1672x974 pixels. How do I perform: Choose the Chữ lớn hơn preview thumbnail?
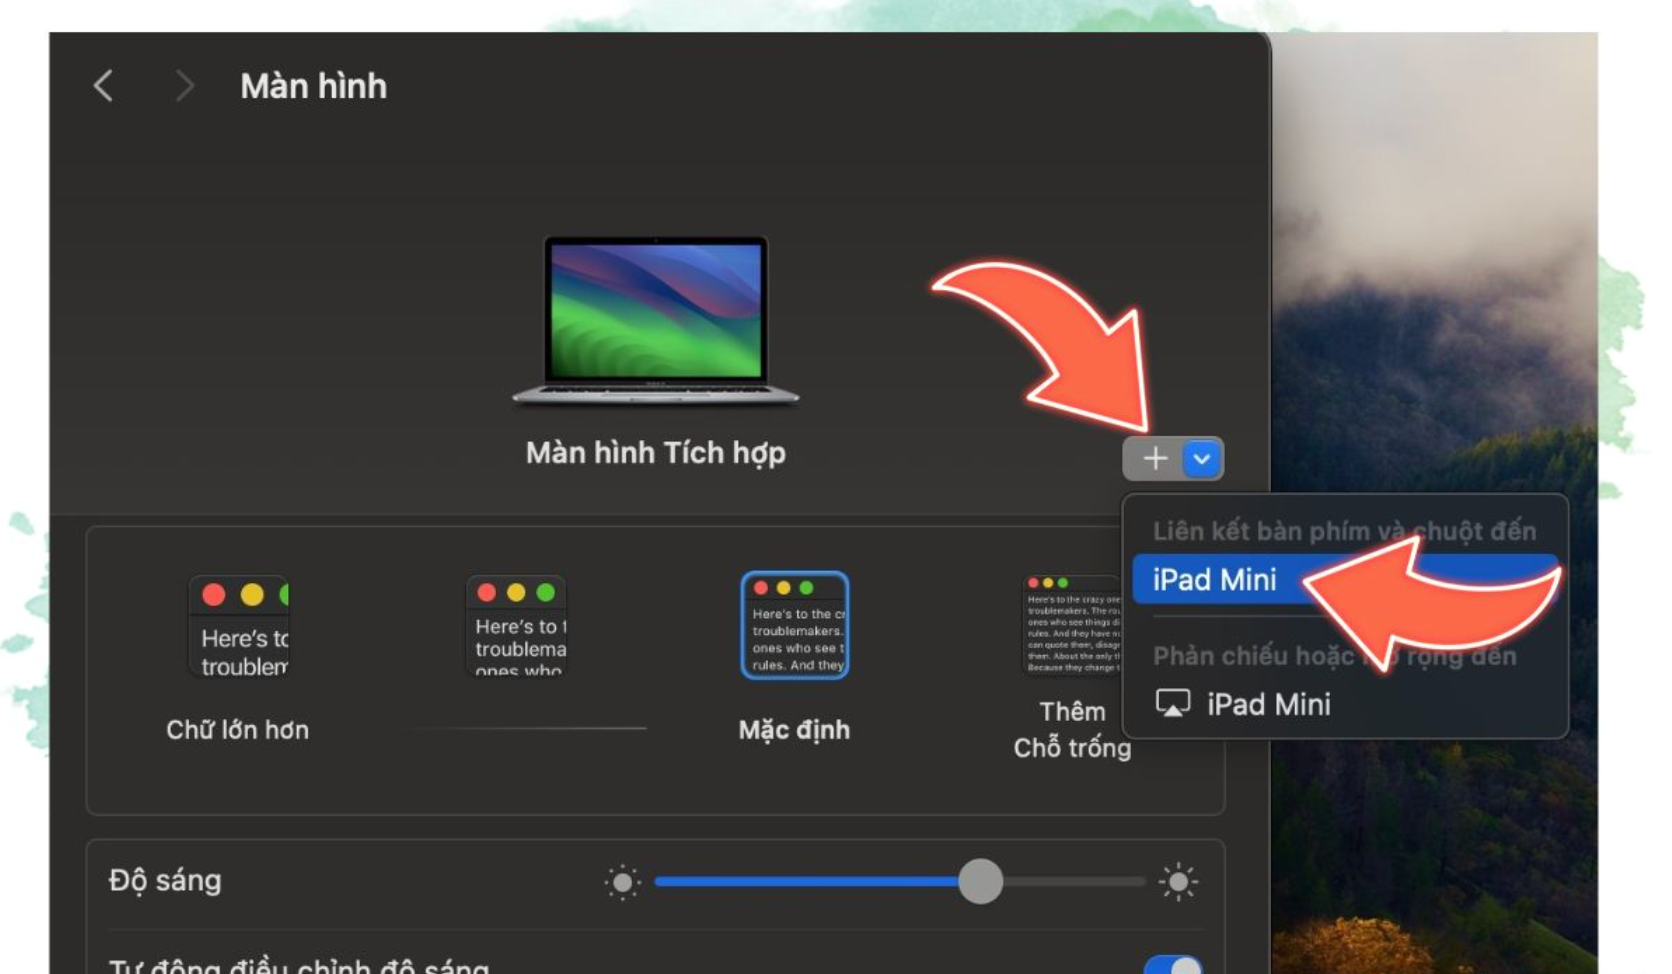pos(238,627)
